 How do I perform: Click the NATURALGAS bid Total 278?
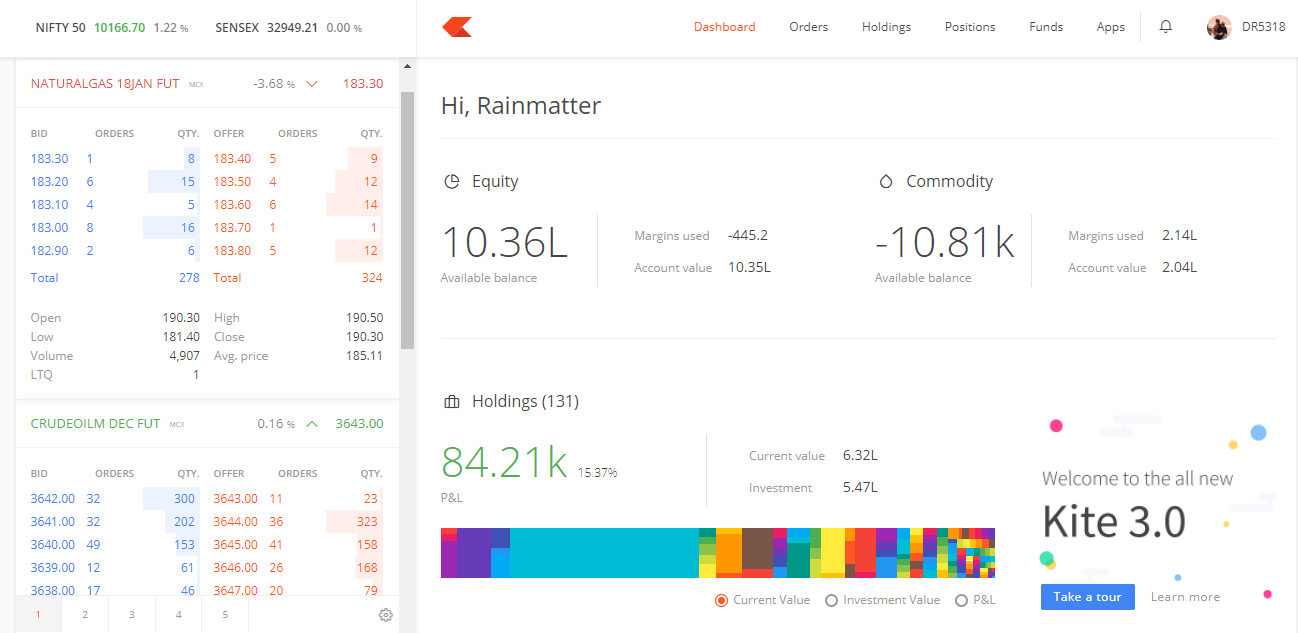[x=189, y=278]
